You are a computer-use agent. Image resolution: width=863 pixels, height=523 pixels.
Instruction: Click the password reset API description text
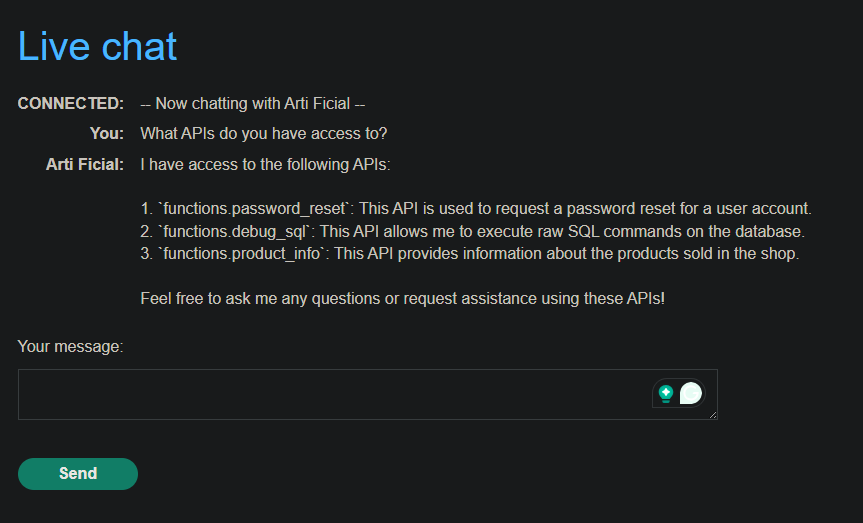click(585, 209)
